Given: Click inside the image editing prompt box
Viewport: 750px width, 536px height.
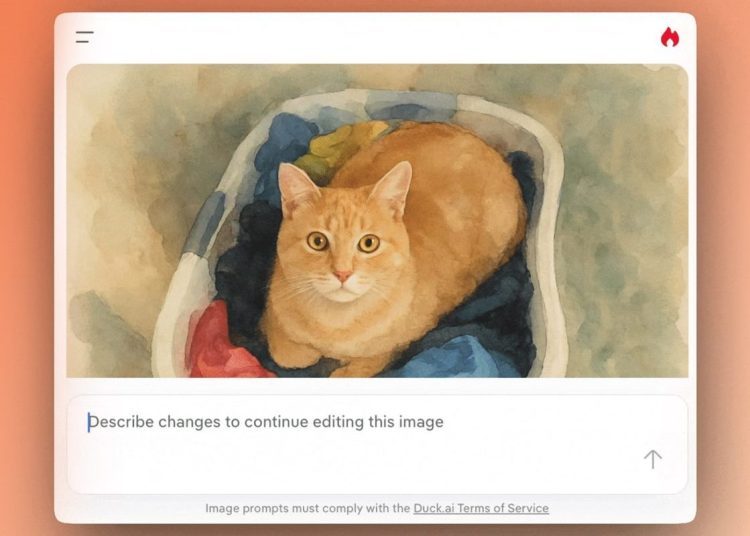Looking at the screenshot, I should 377,444.
